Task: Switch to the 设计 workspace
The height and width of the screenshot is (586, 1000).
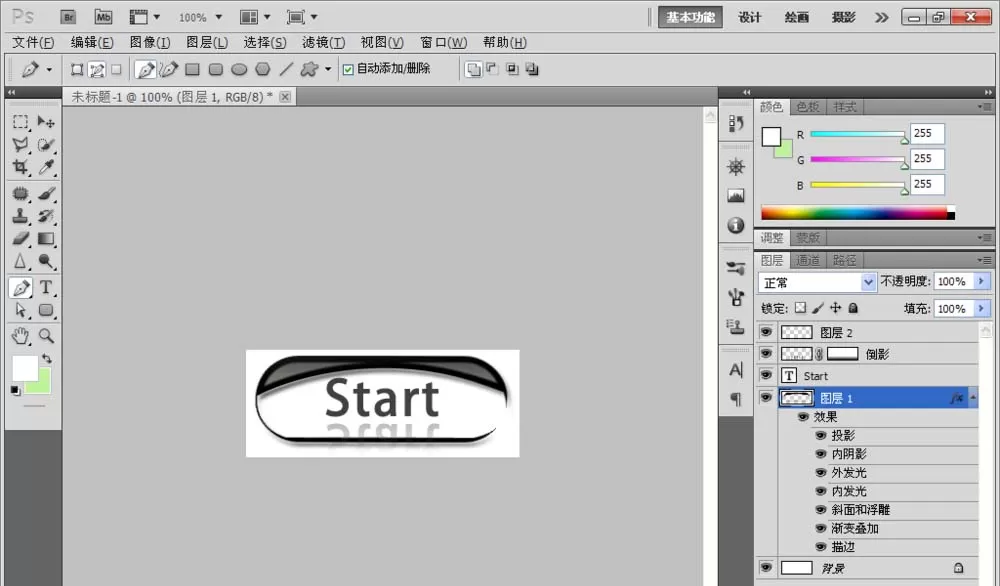Action: tap(749, 17)
